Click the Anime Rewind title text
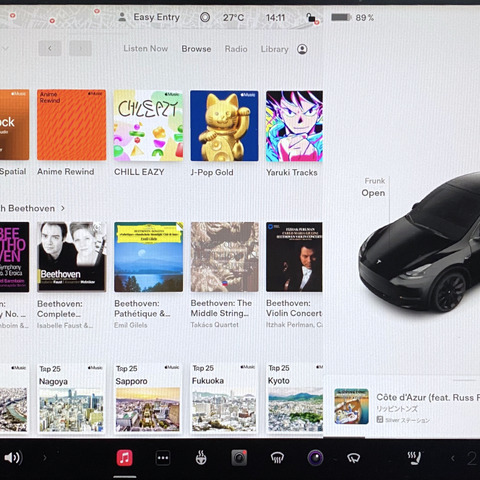Image resolution: width=480 pixels, height=480 pixels. click(66, 172)
